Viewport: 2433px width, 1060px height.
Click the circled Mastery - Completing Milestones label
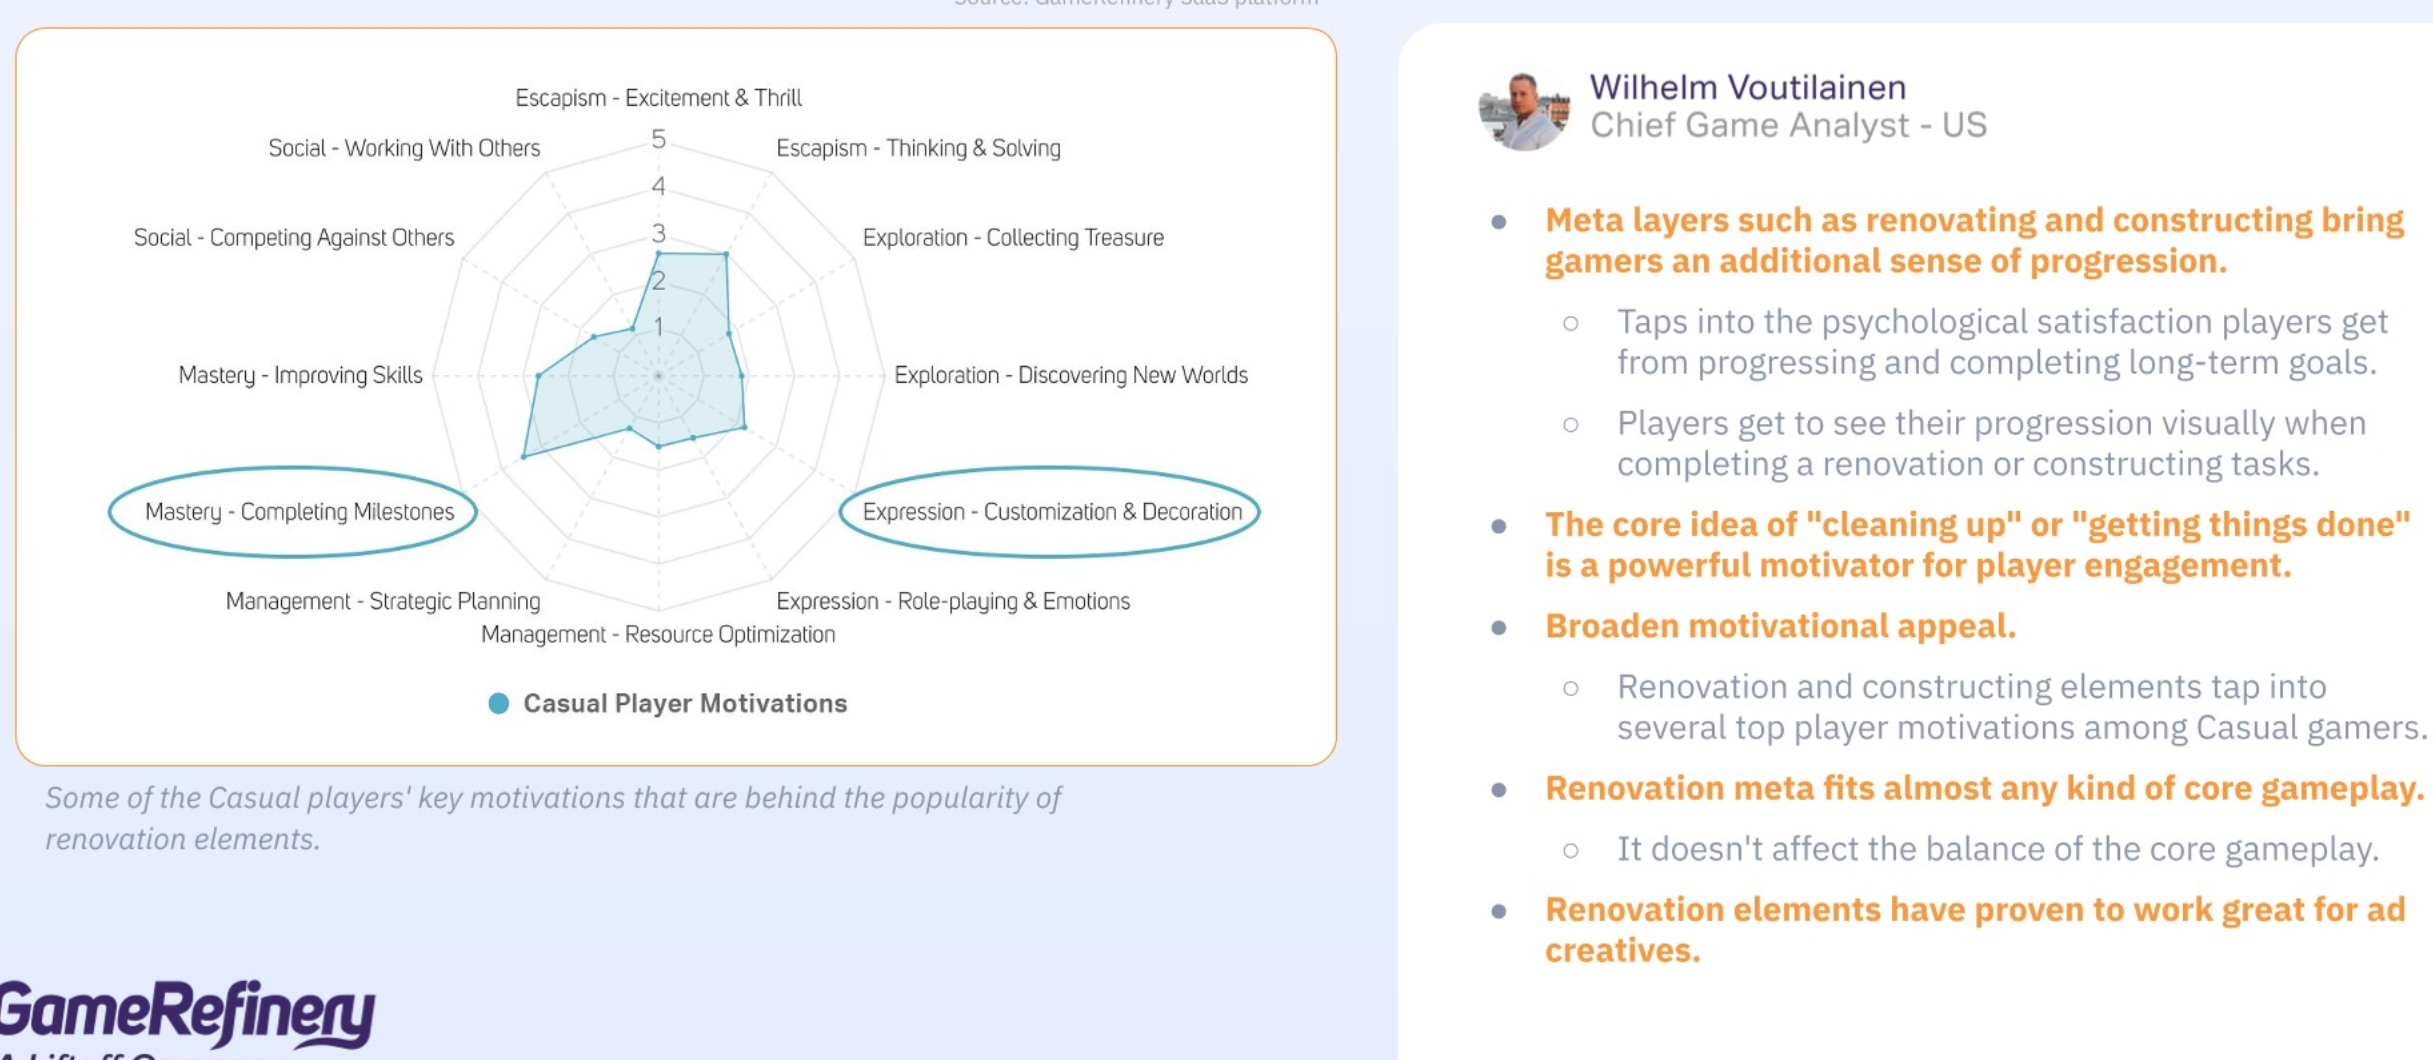tap(299, 512)
